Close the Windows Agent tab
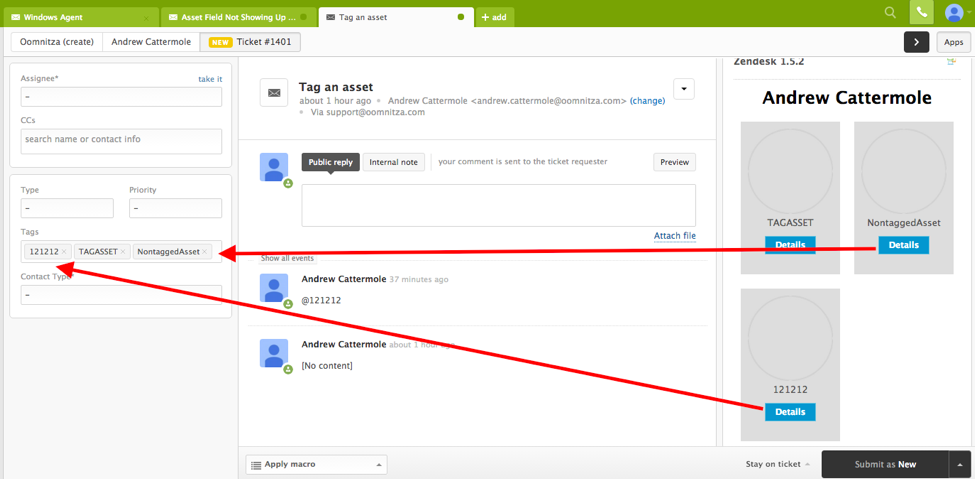Viewport: 975px width, 479px height. click(x=146, y=18)
